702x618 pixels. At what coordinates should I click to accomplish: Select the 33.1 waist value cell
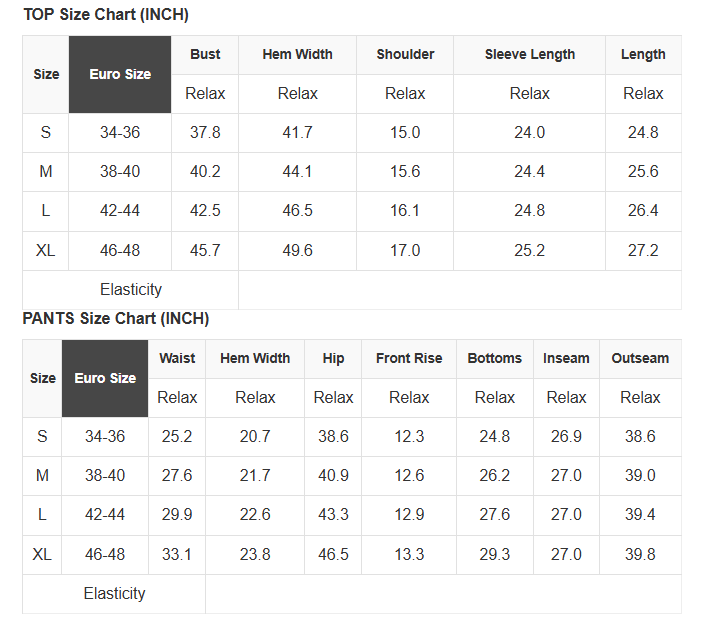[177, 554]
